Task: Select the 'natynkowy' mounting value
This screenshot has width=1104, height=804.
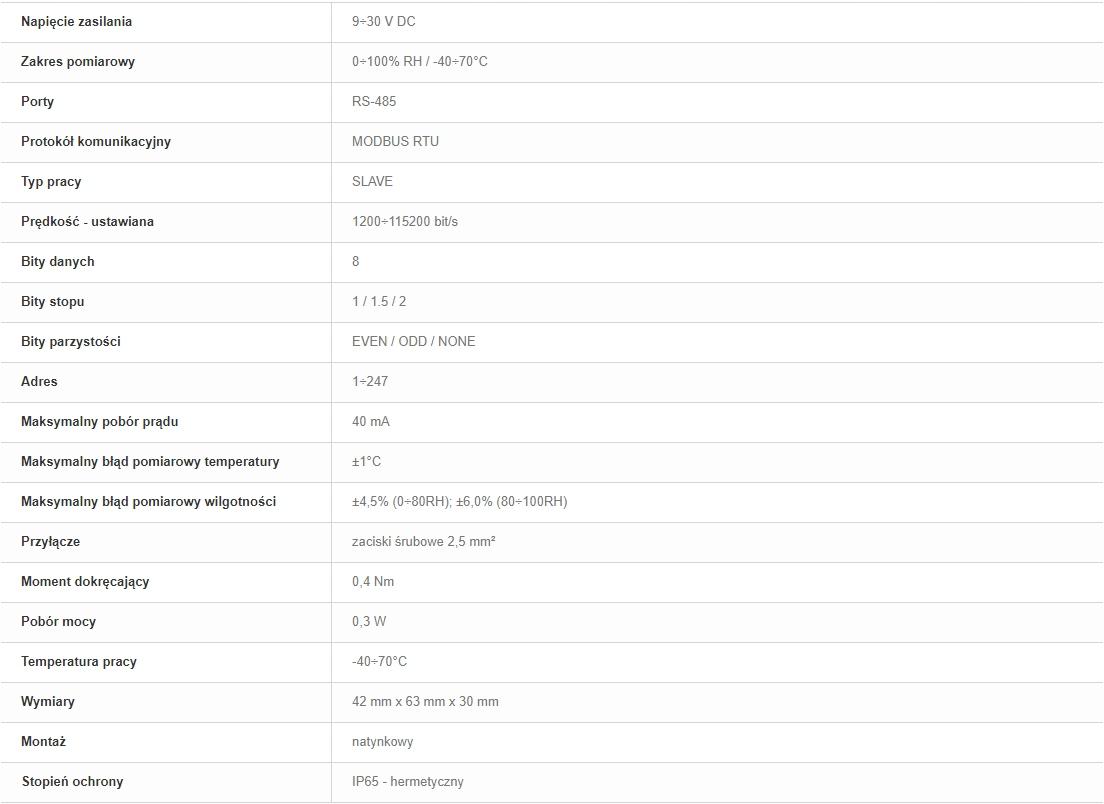Action: (382, 741)
